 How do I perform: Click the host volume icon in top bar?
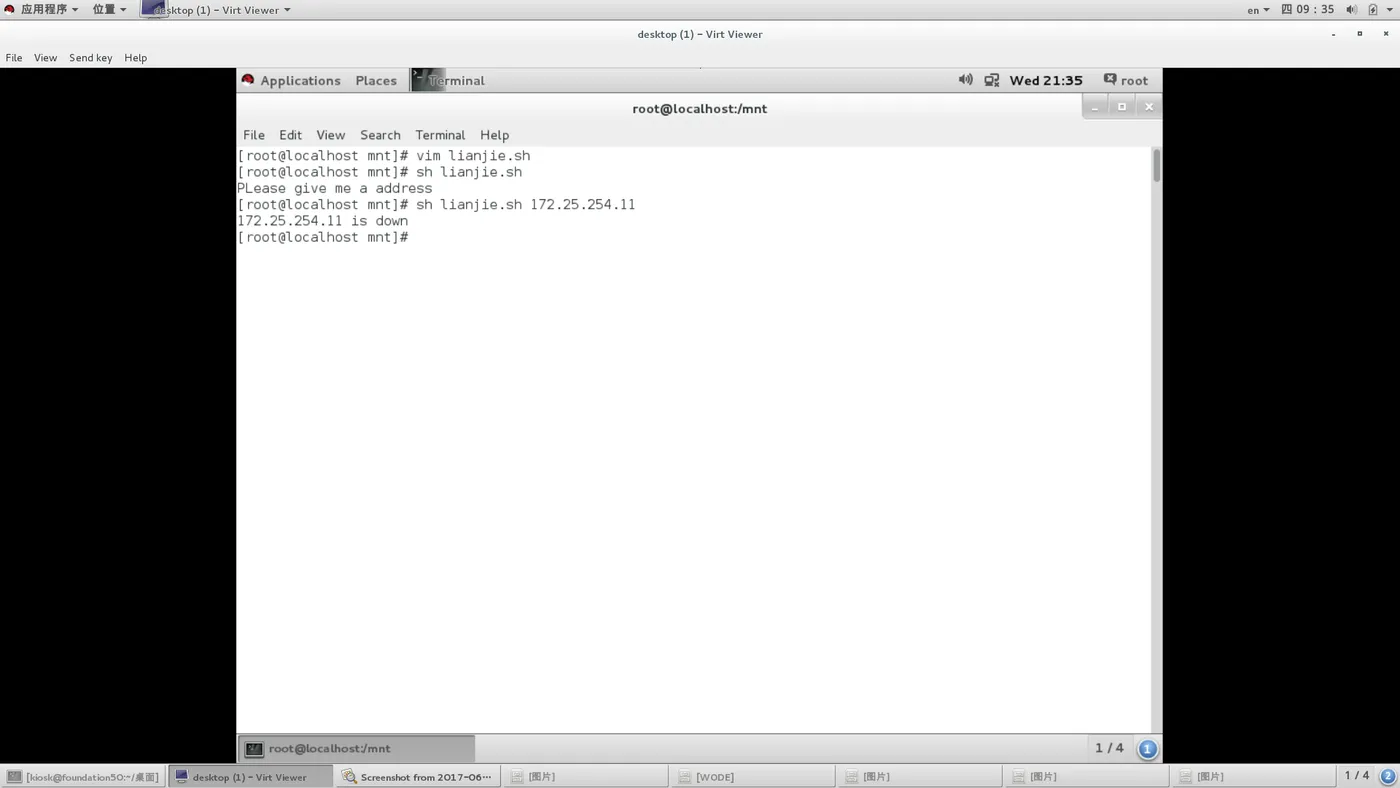pos(1351,9)
